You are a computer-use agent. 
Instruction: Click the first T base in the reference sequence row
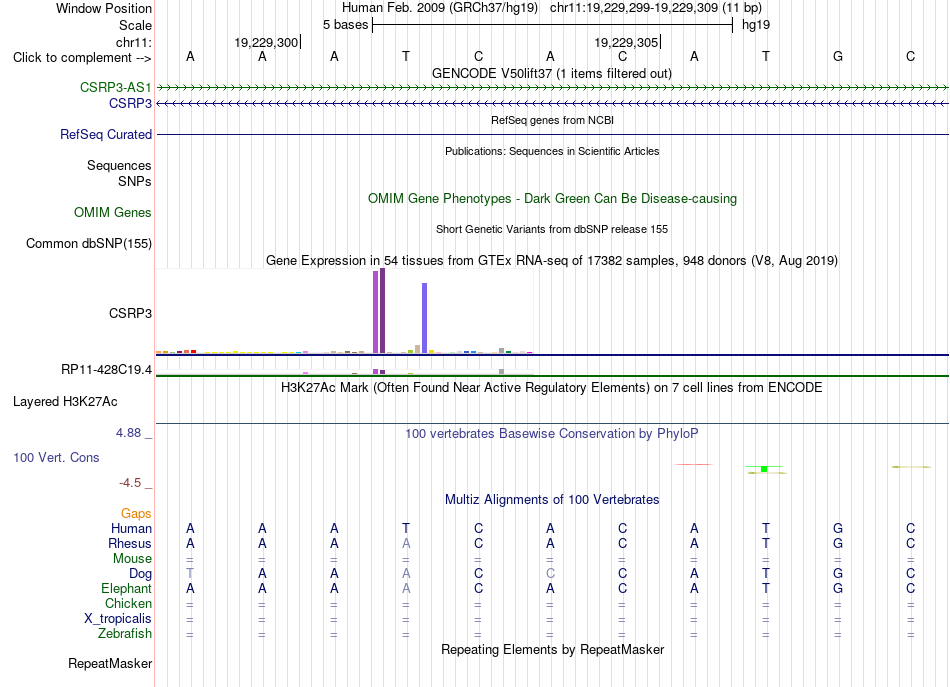coord(406,56)
